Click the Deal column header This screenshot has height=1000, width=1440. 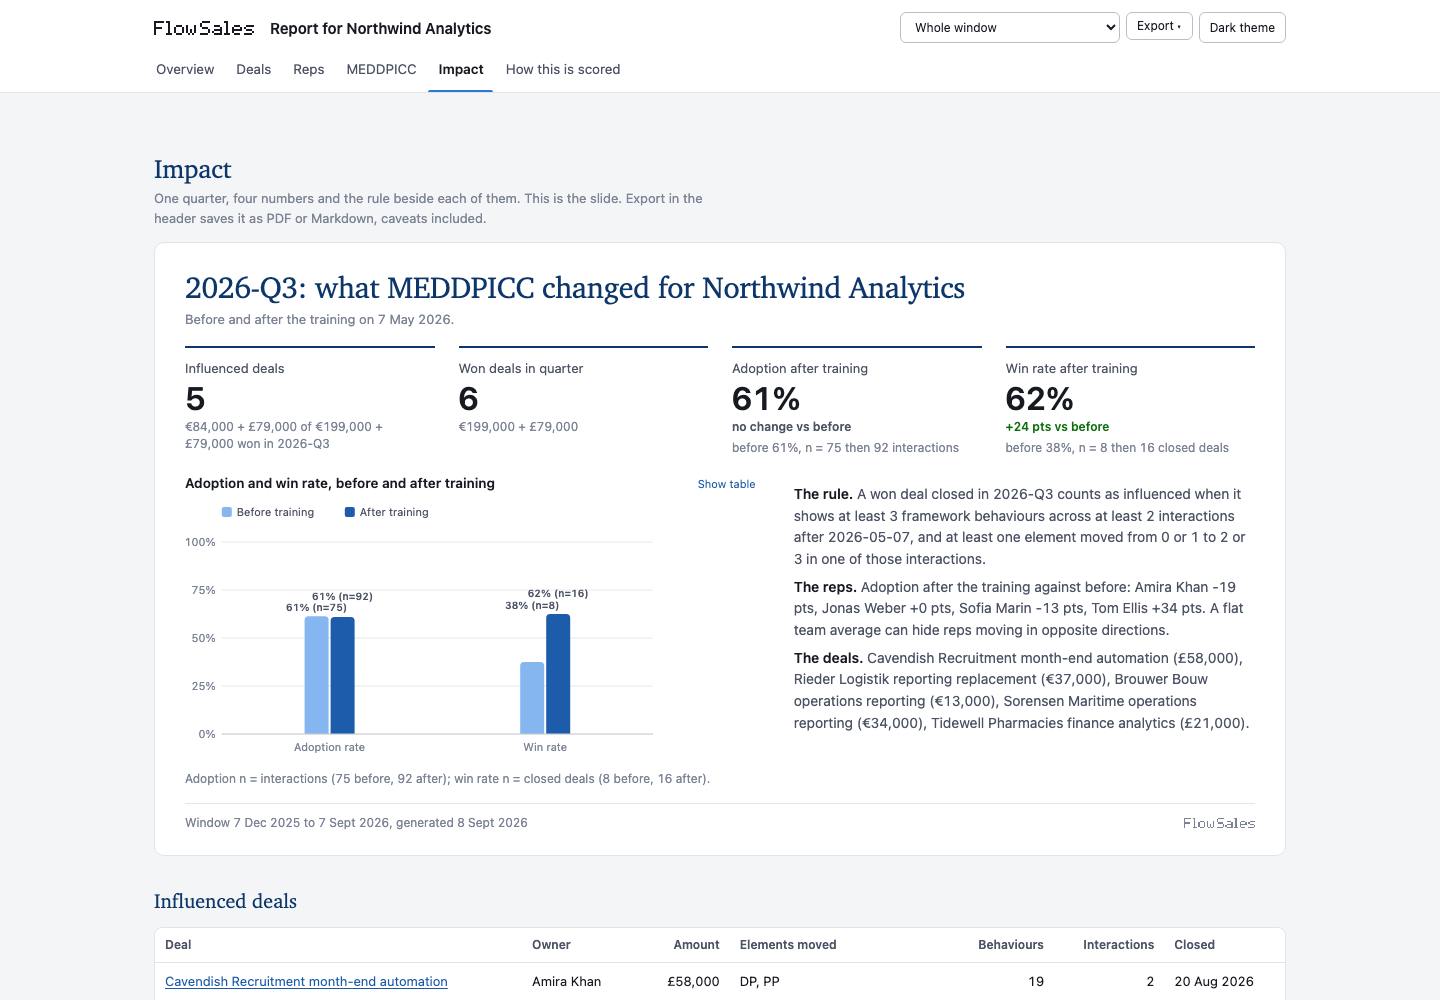[178, 945]
